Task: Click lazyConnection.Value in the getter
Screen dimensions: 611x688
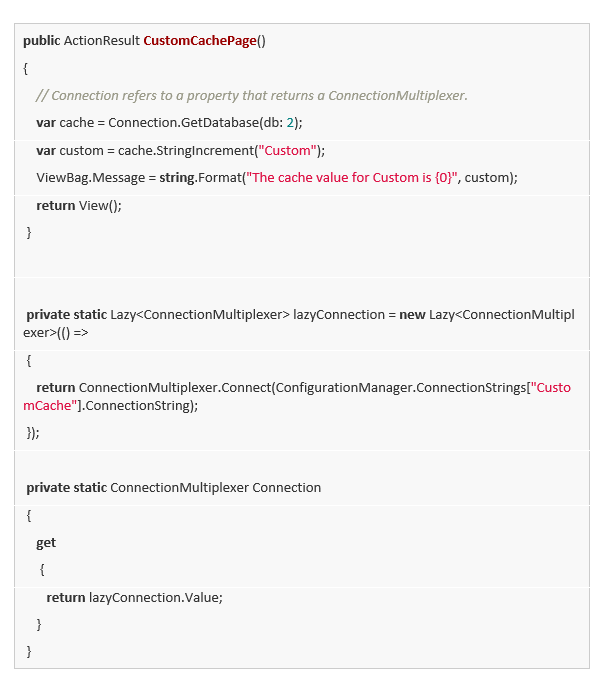Action: click(x=155, y=597)
